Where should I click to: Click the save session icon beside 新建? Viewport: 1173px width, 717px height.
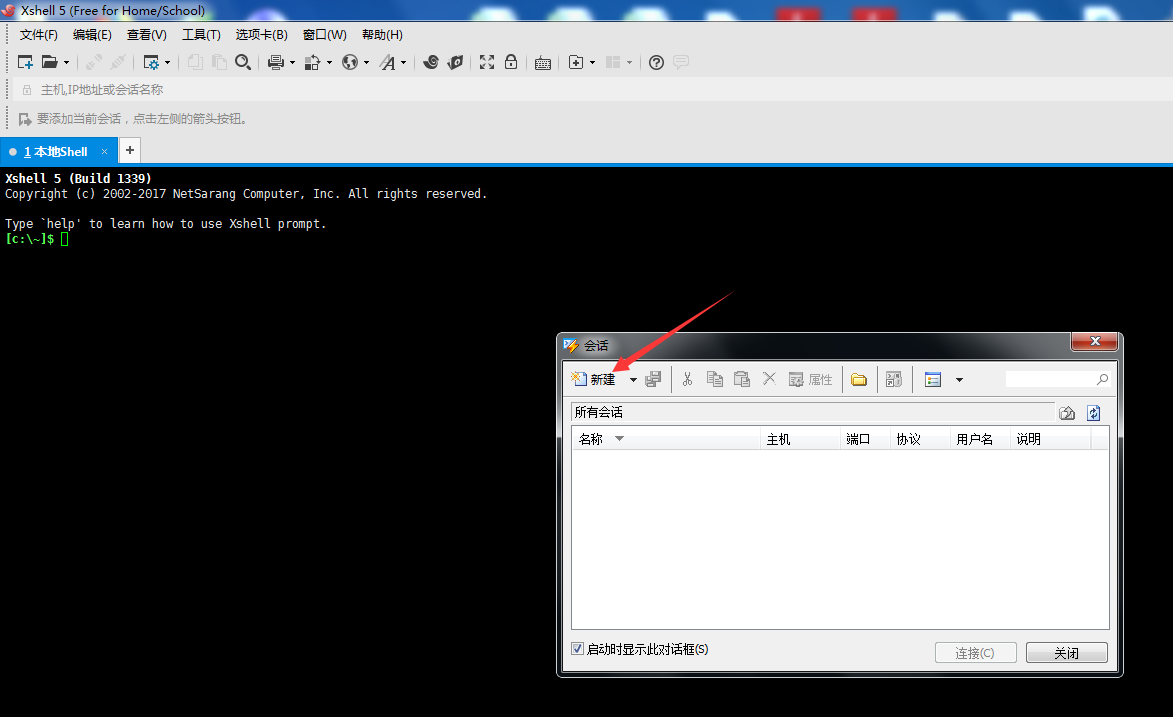click(653, 379)
